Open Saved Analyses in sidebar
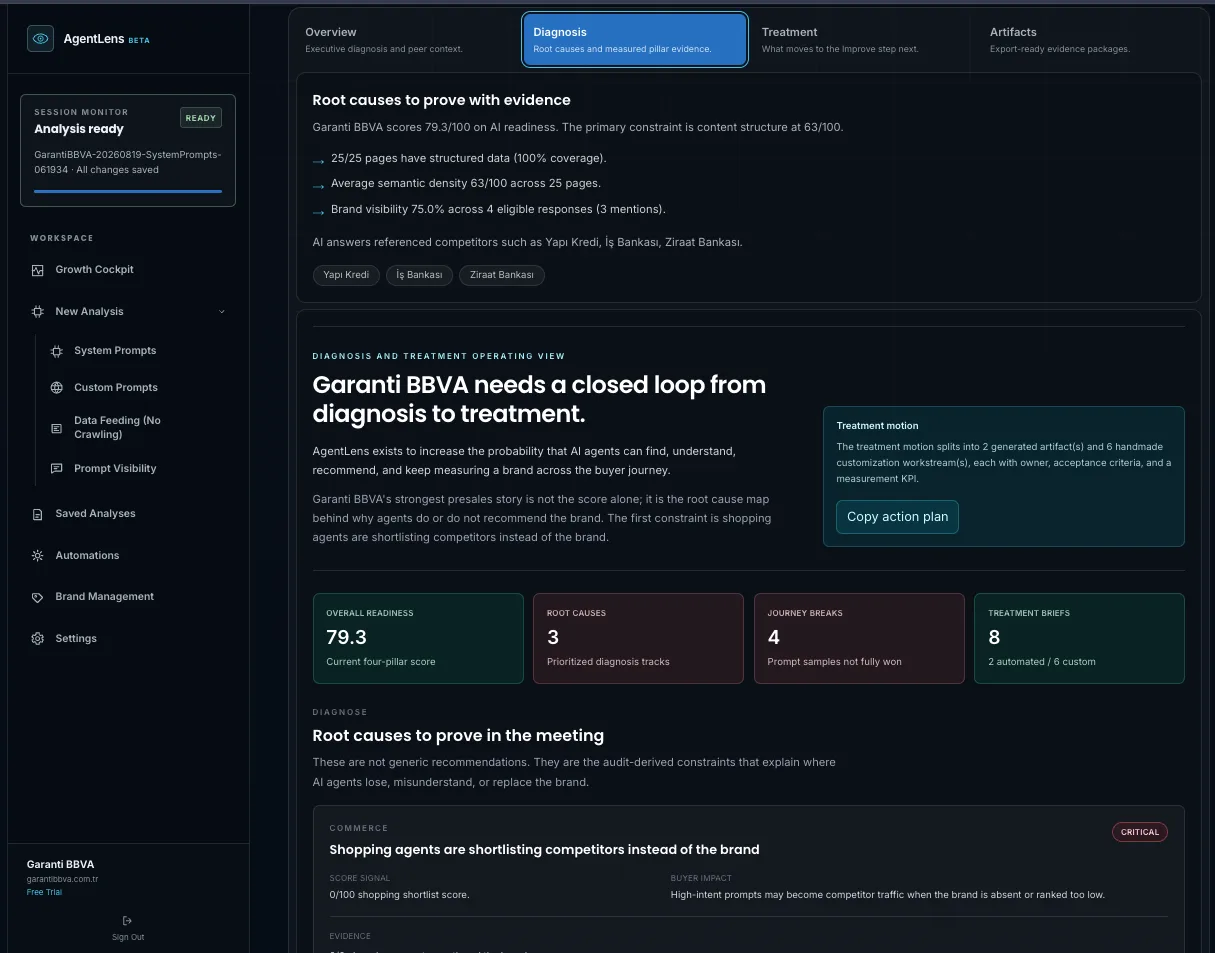Viewport: 1215px width, 953px height. [95, 514]
